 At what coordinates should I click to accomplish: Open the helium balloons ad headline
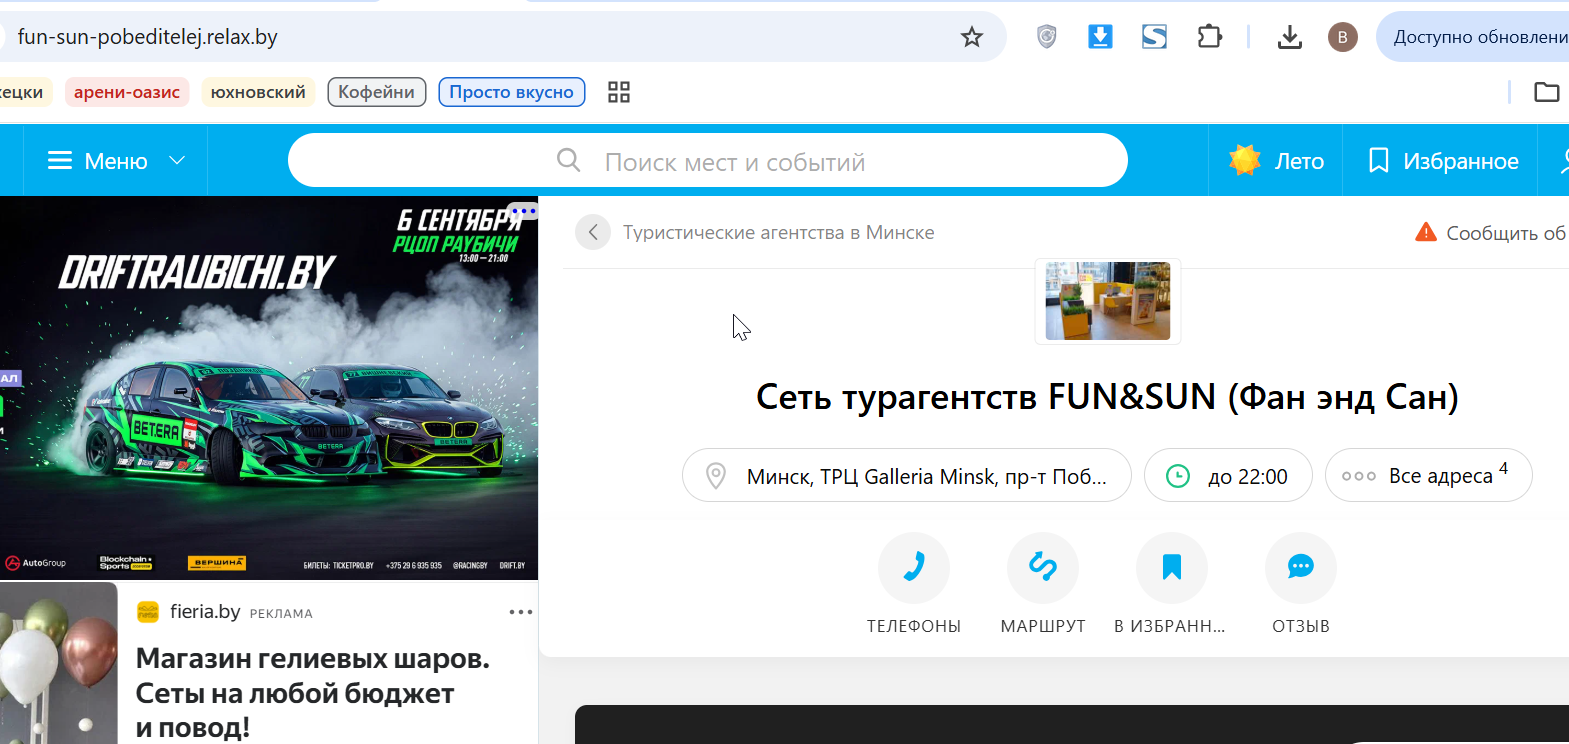click(313, 693)
